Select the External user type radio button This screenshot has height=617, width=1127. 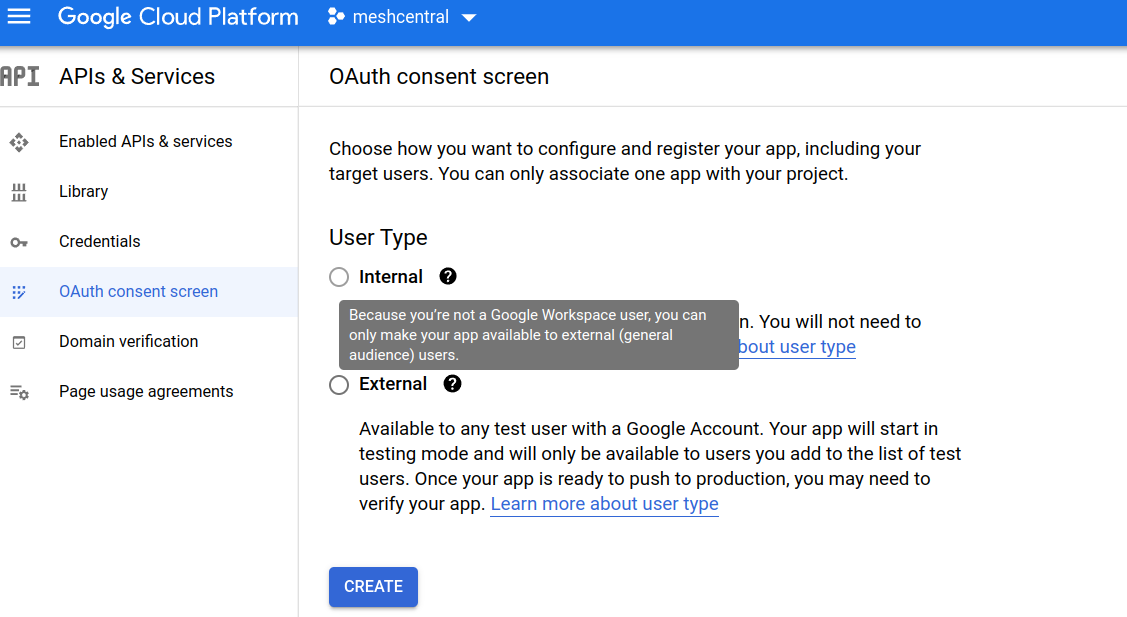tap(339, 385)
